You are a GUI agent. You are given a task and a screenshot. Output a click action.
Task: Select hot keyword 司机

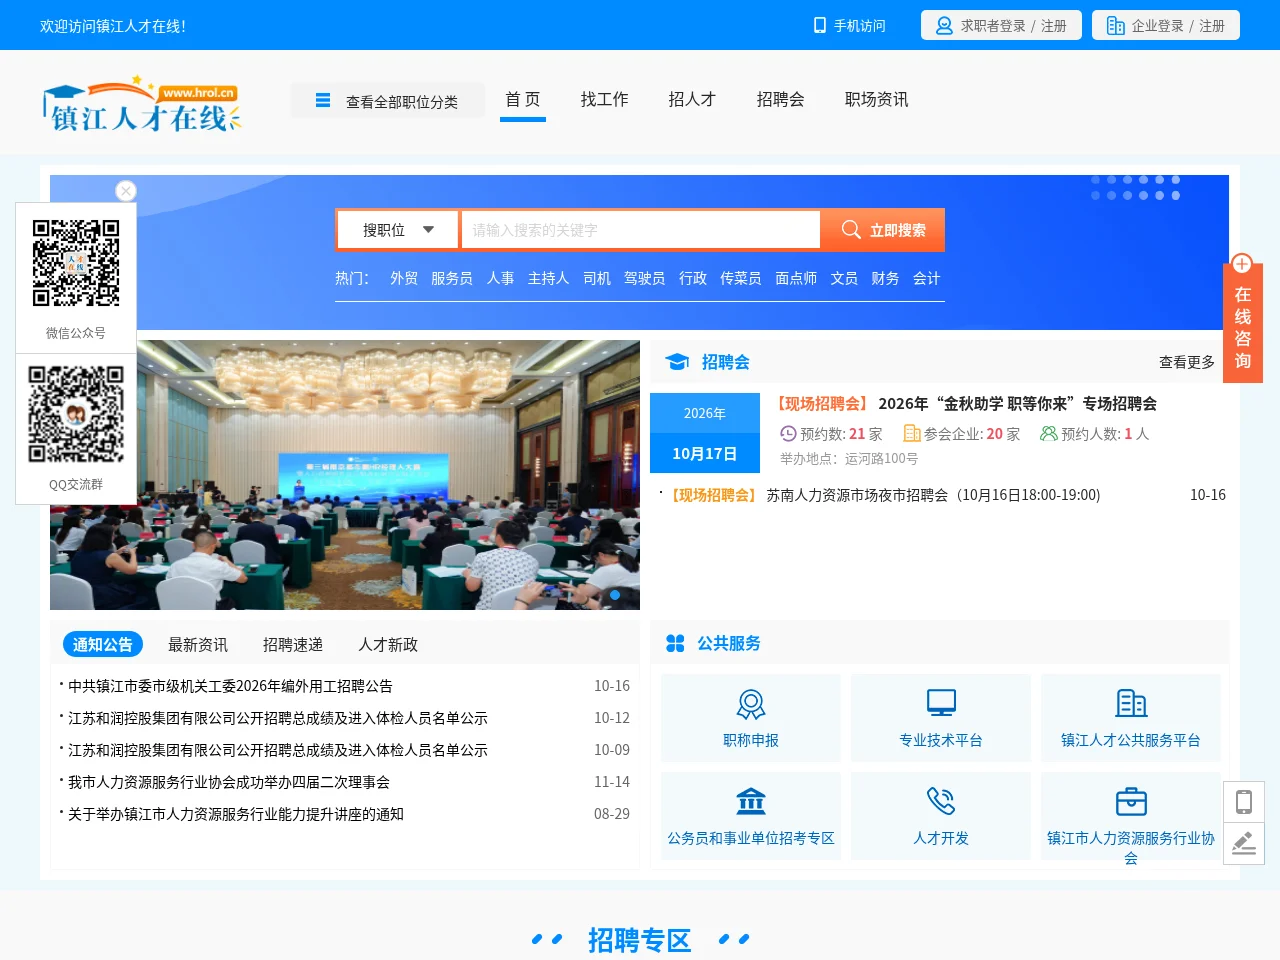coord(597,278)
